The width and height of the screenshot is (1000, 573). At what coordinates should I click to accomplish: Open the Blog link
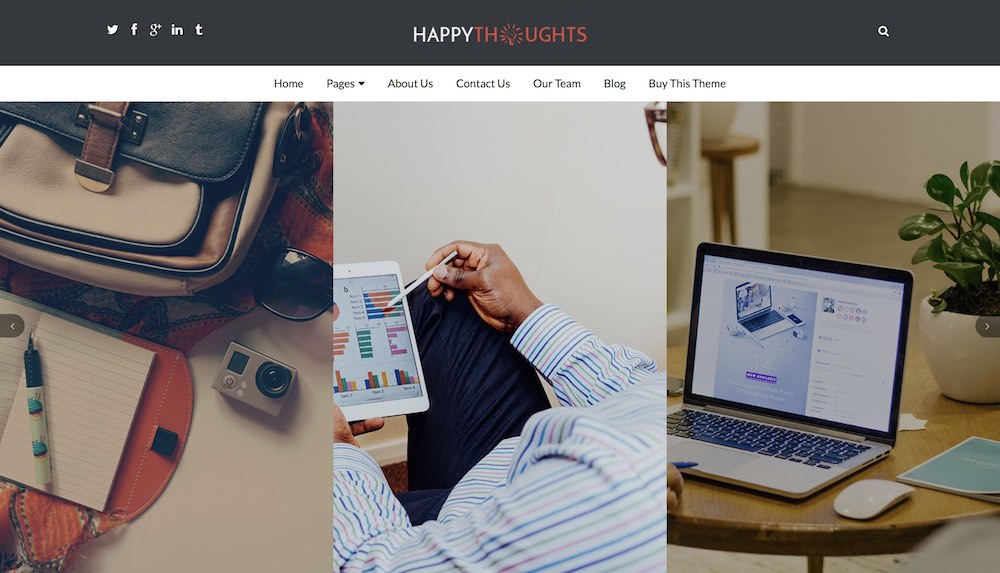coord(614,84)
